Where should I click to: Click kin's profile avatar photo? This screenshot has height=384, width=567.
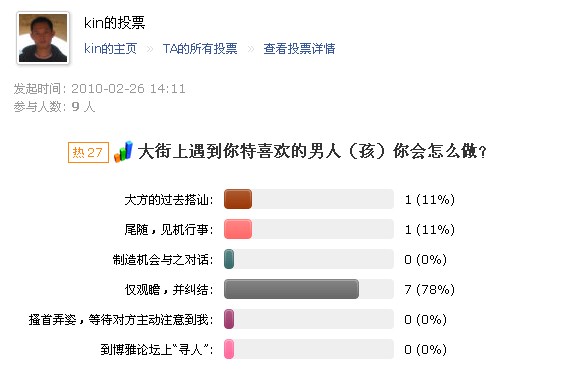43,38
